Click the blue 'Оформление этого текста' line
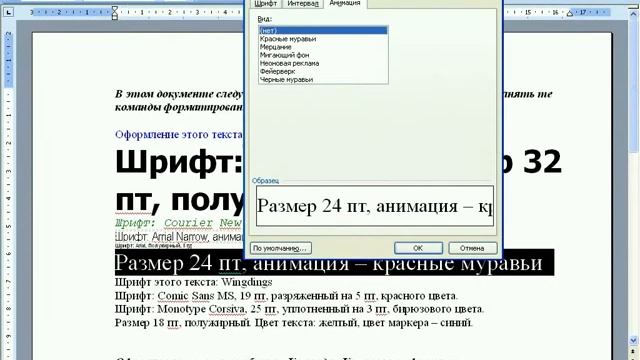 [179, 134]
